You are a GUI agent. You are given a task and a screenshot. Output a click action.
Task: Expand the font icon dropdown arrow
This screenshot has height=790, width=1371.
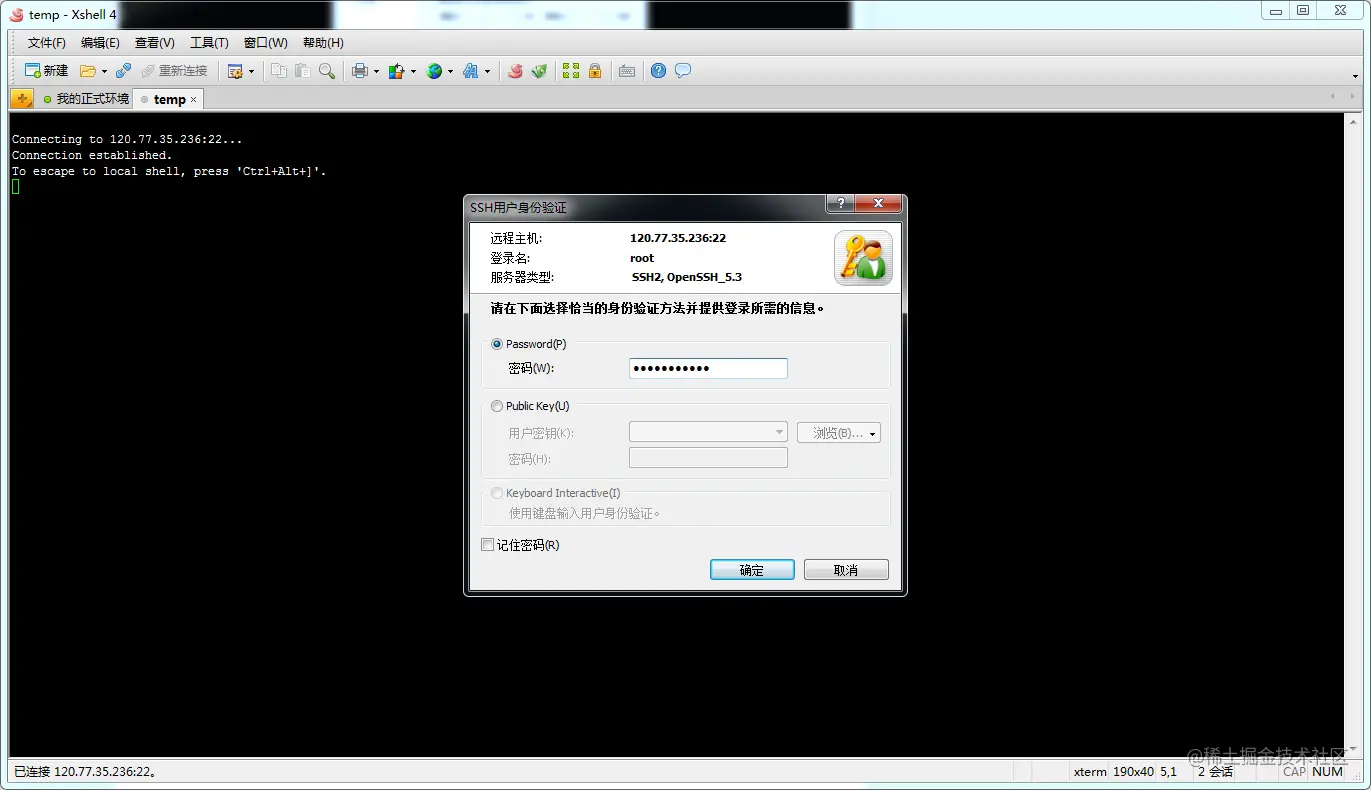[x=487, y=71]
